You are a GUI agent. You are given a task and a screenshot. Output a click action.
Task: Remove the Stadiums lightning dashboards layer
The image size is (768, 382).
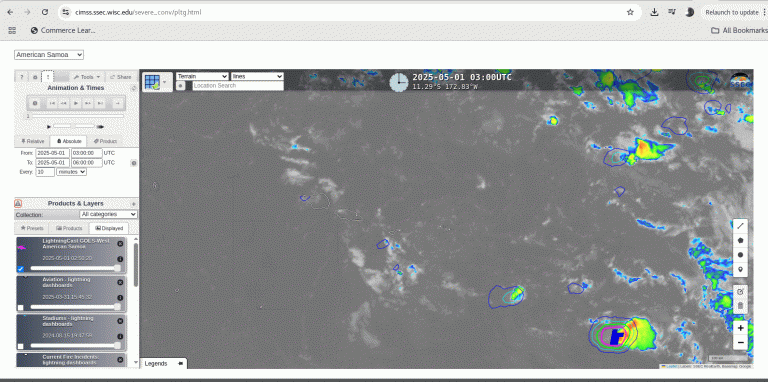tap(120, 321)
